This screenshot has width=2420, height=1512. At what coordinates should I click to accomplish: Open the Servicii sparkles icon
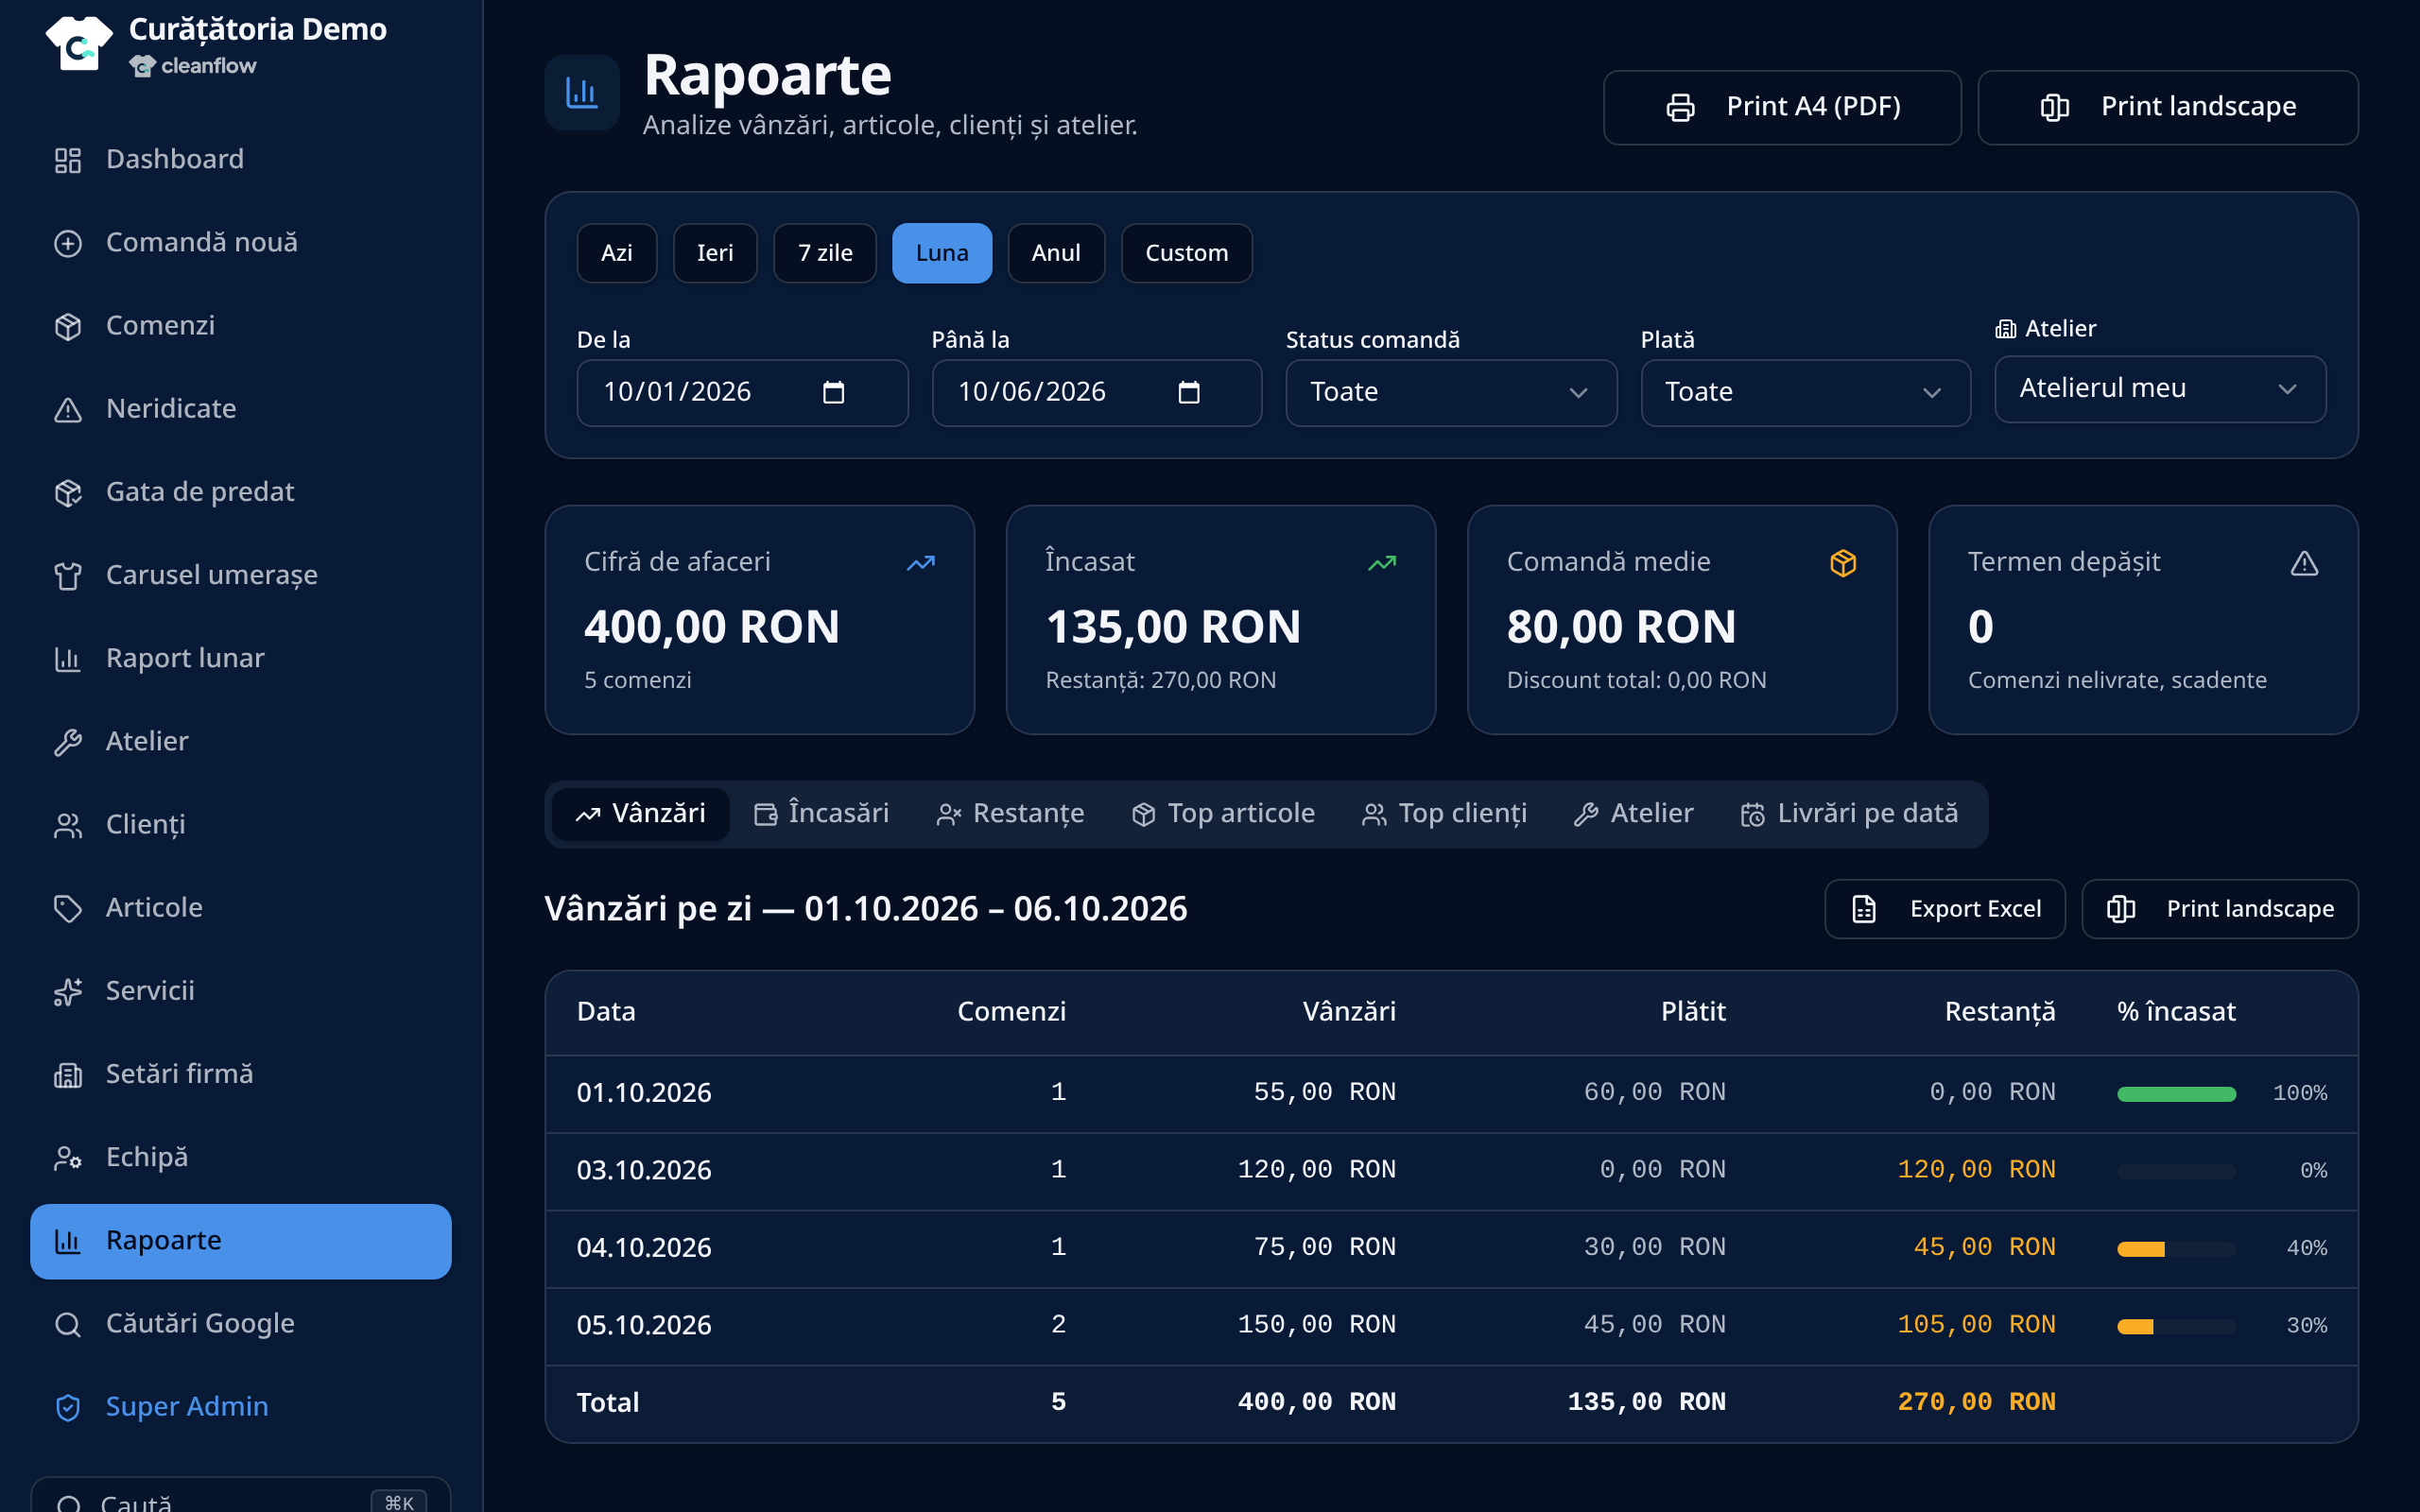pos(67,991)
